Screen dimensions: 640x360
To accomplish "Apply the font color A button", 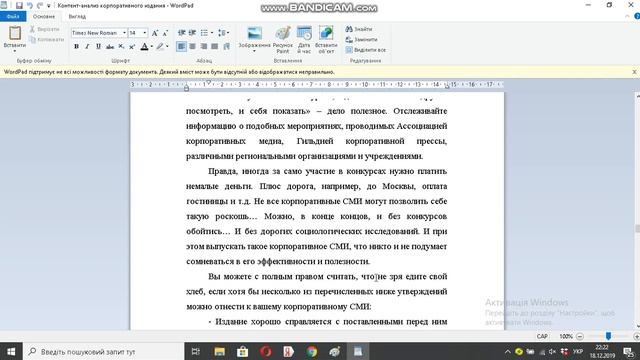I will 144,47.
